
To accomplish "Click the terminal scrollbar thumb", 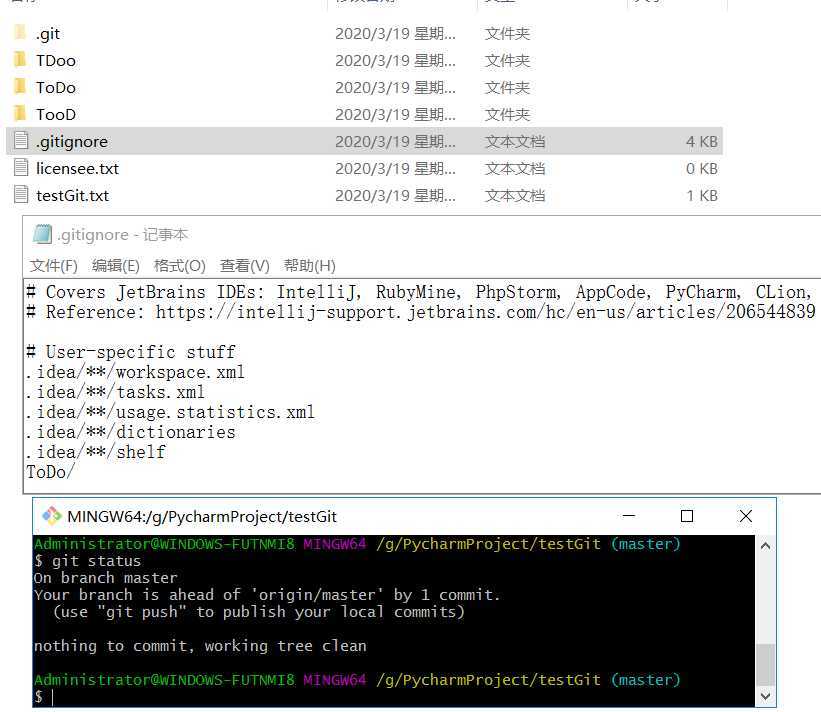I will [x=765, y=664].
